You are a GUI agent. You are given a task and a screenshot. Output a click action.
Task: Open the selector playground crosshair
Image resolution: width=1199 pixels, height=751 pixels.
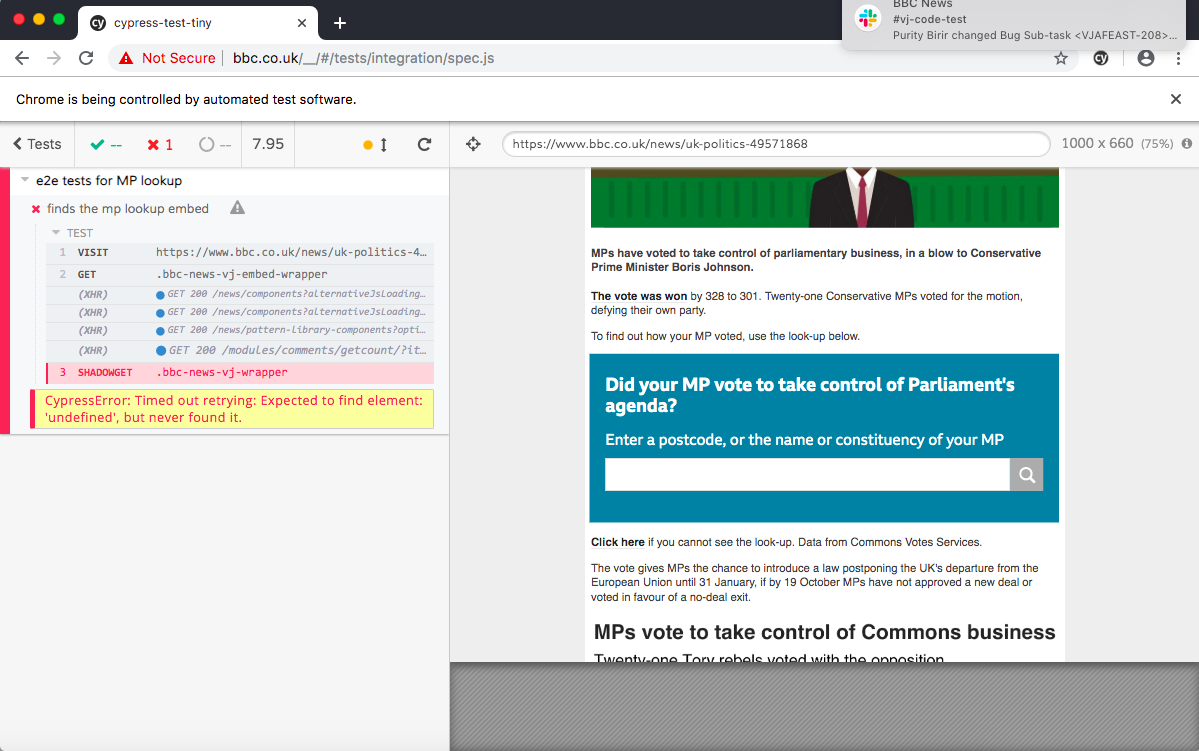(x=473, y=144)
